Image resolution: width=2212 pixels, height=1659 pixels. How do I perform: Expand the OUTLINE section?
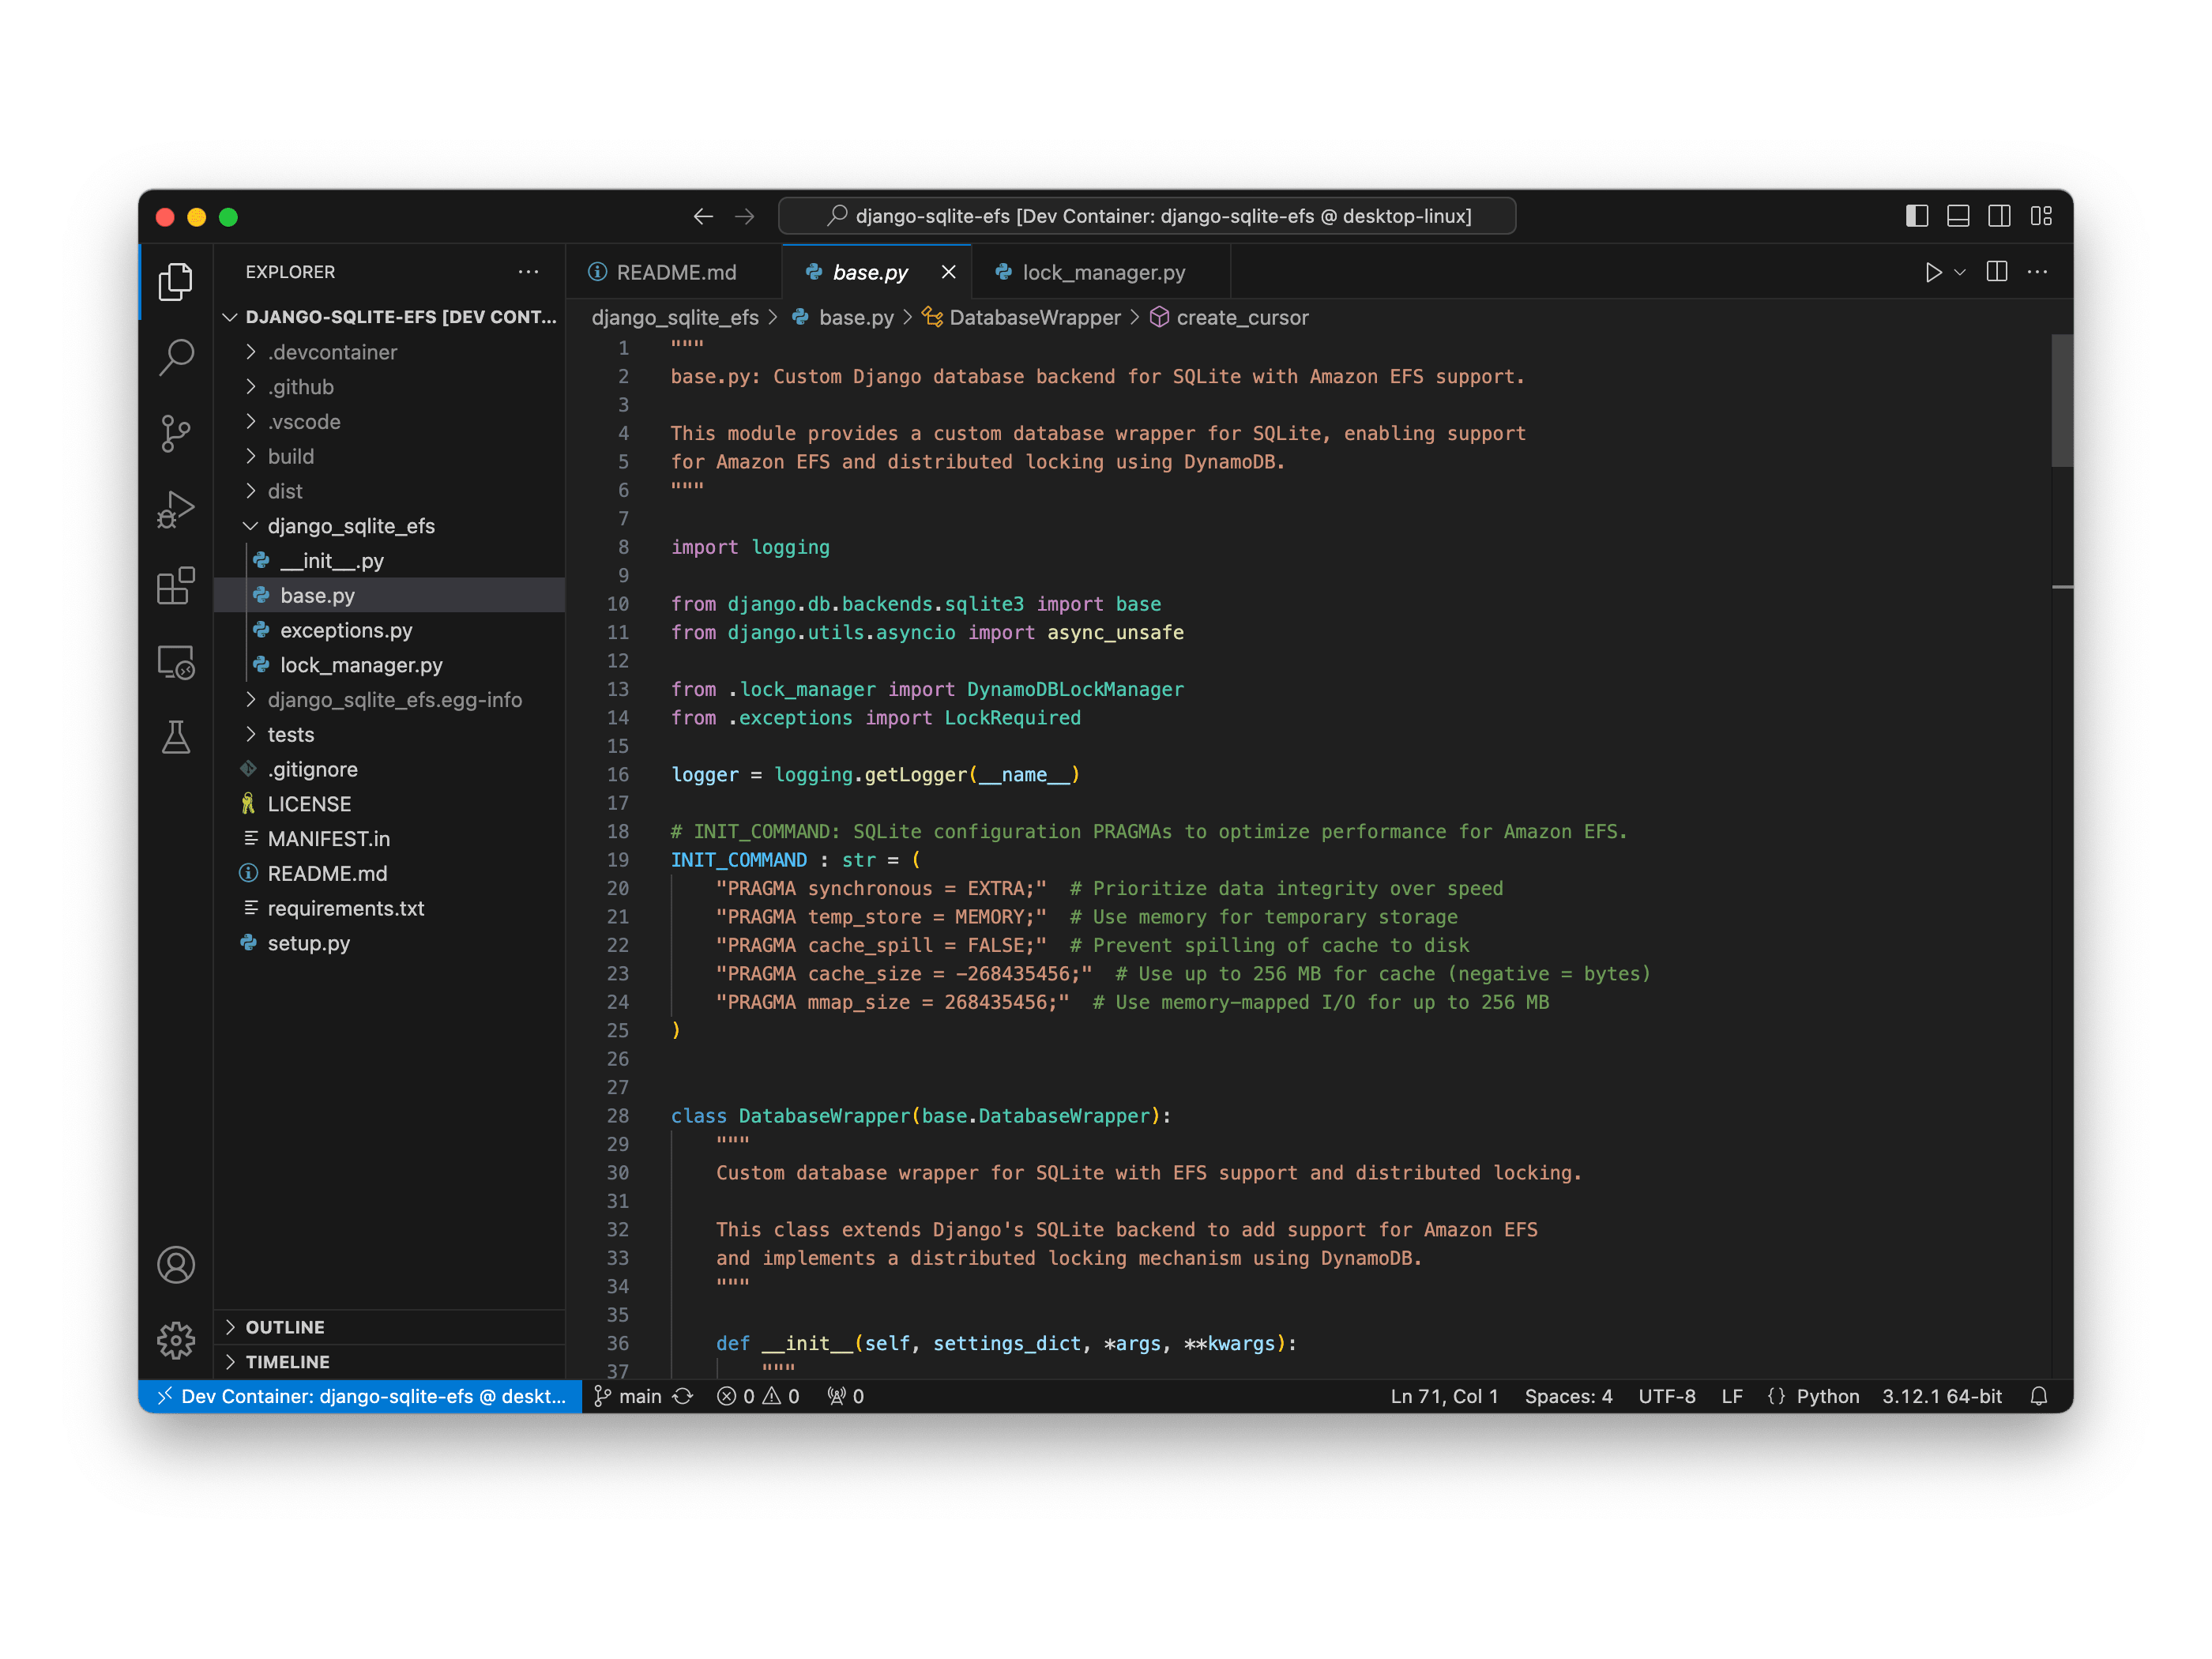[x=390, y=1327]
